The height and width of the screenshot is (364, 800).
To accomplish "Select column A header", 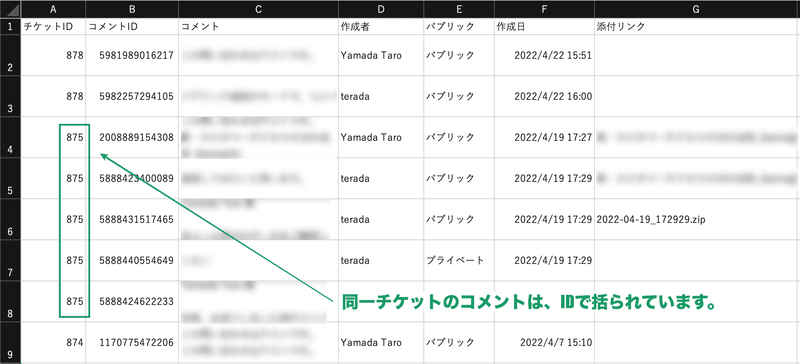I will coord(53,9).
